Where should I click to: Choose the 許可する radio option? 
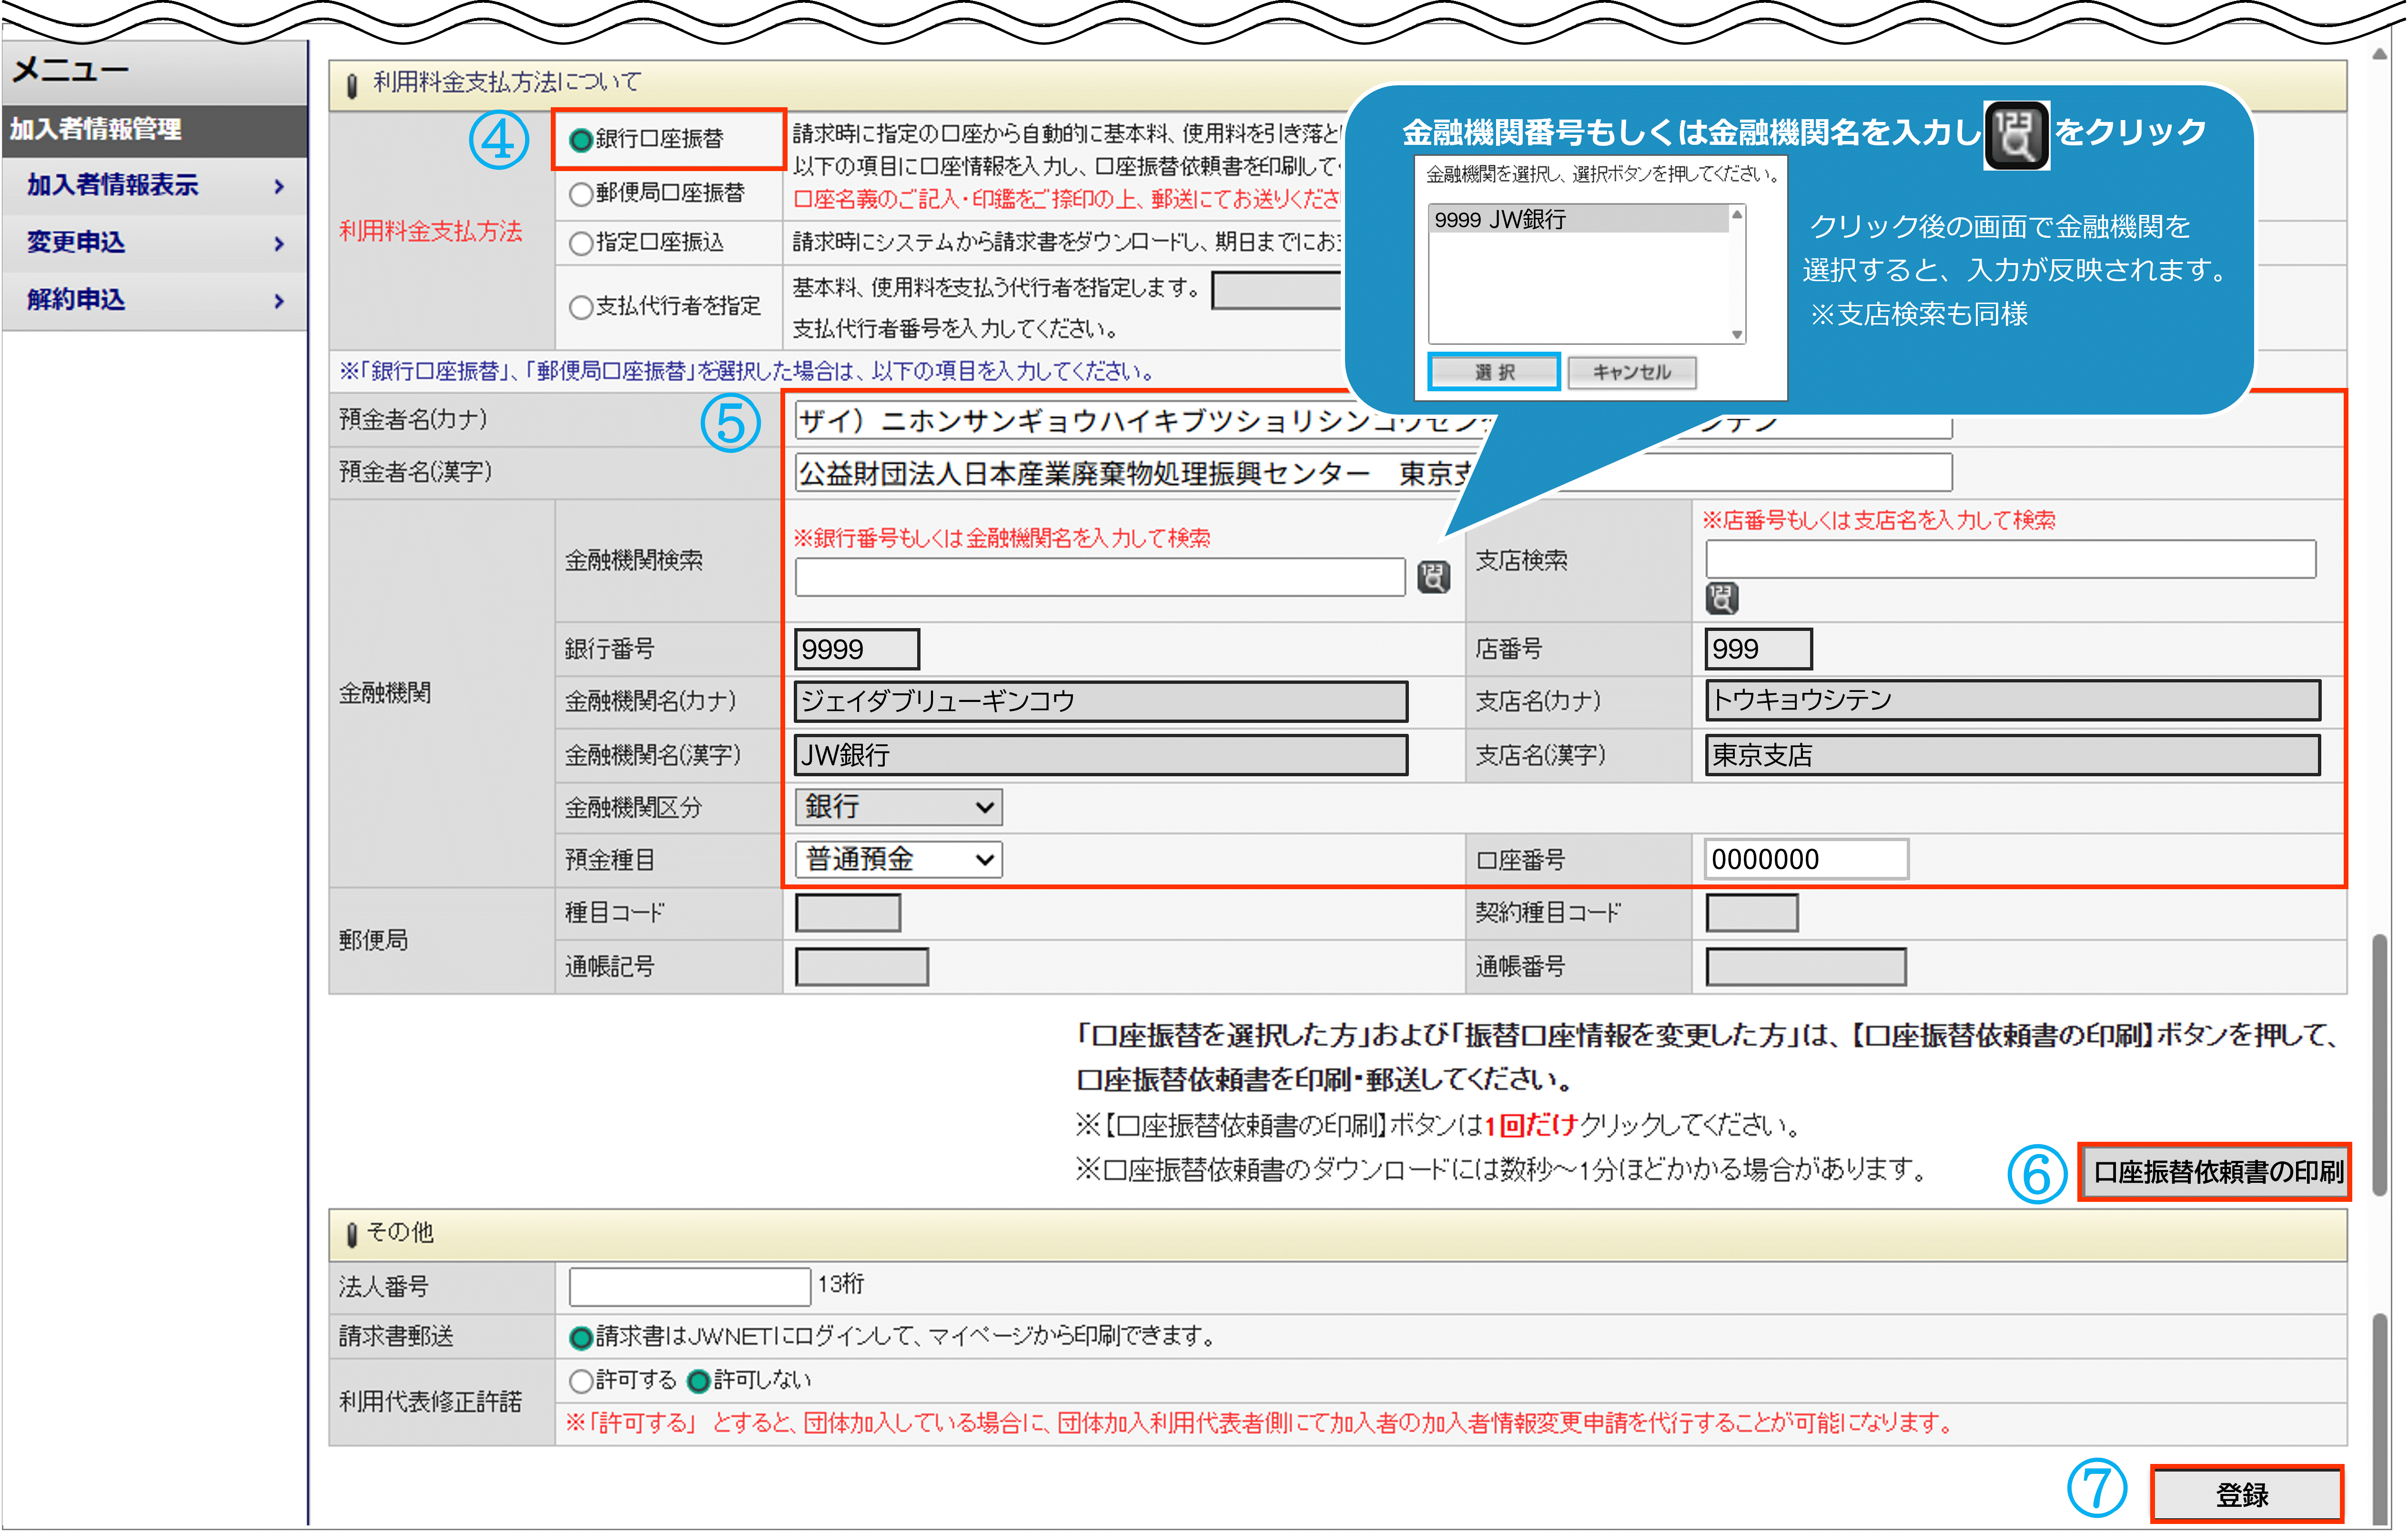point(581,1381)
